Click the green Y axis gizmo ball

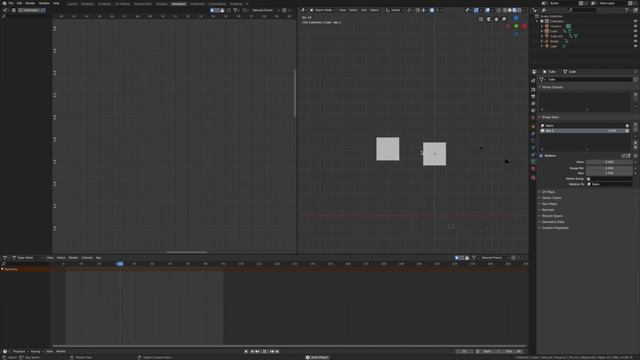click(516, 26)
